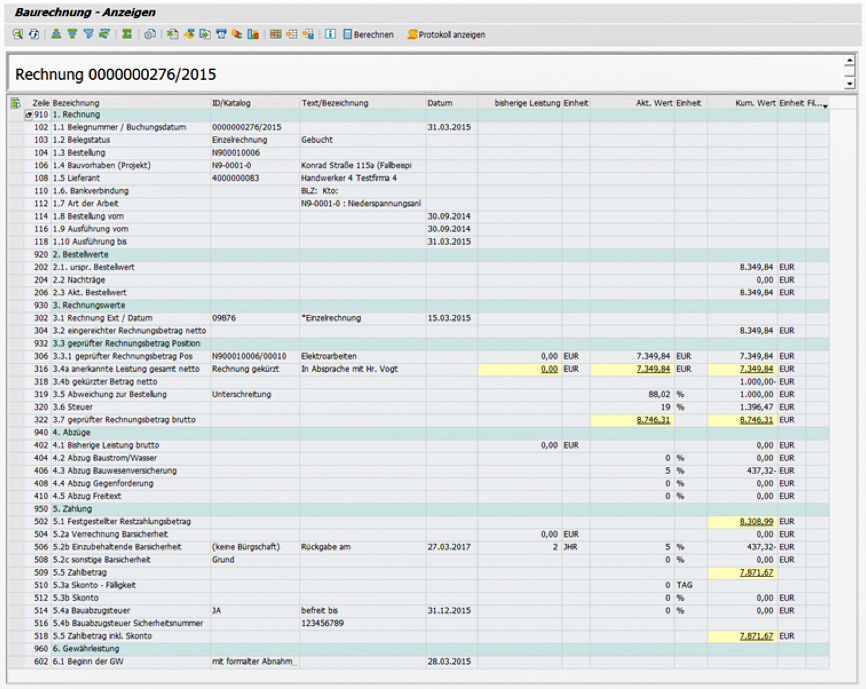
Task: Open the column options arrow at table's right
Action: pos(824,104)
